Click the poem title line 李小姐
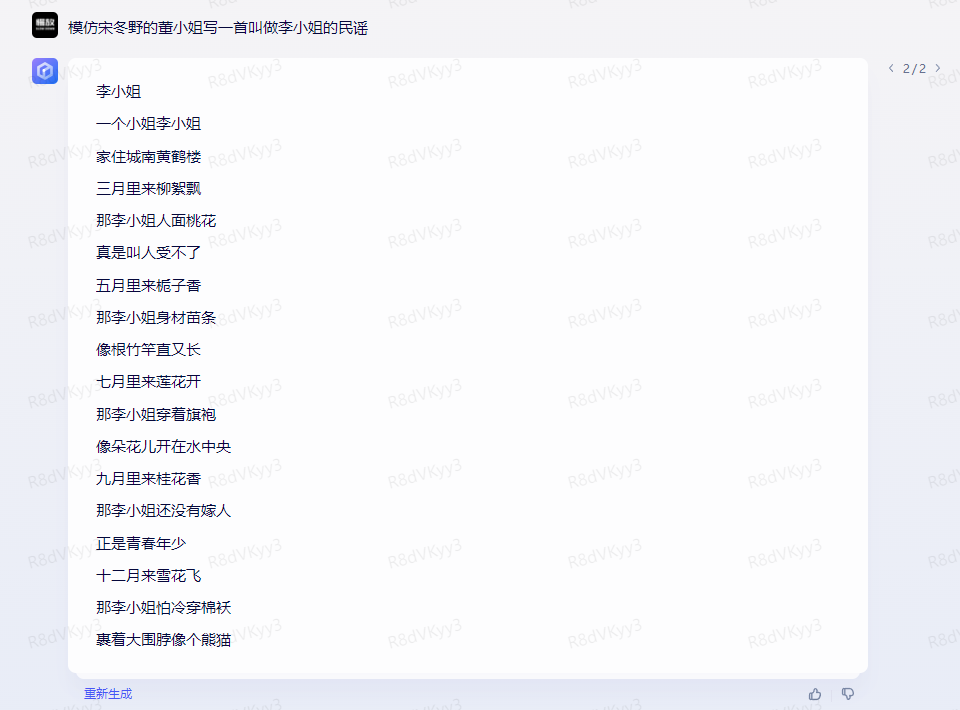Screen dimensions: 960x710 point(119,92)
